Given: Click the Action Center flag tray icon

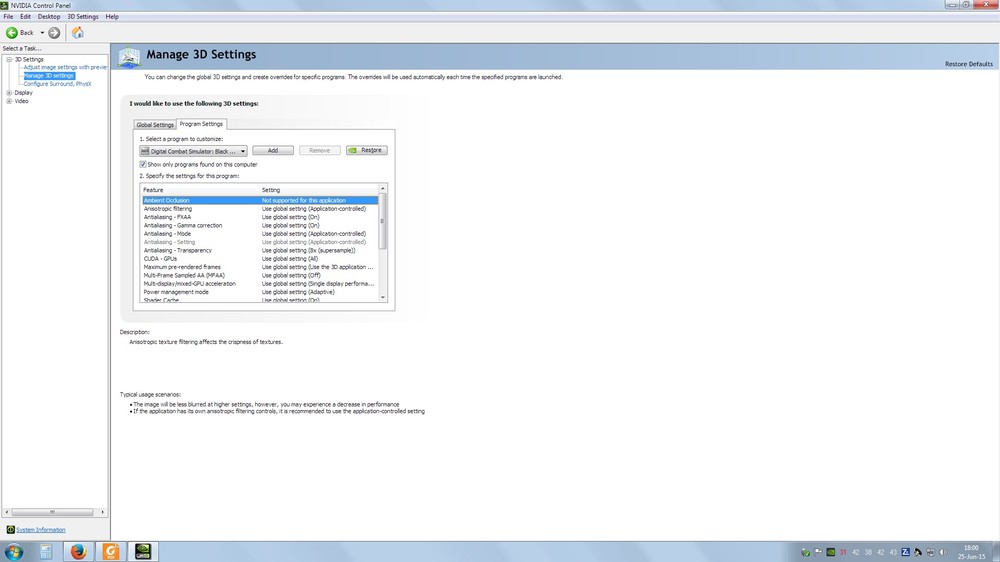Looking at the screenshot, I should (818, 552).
